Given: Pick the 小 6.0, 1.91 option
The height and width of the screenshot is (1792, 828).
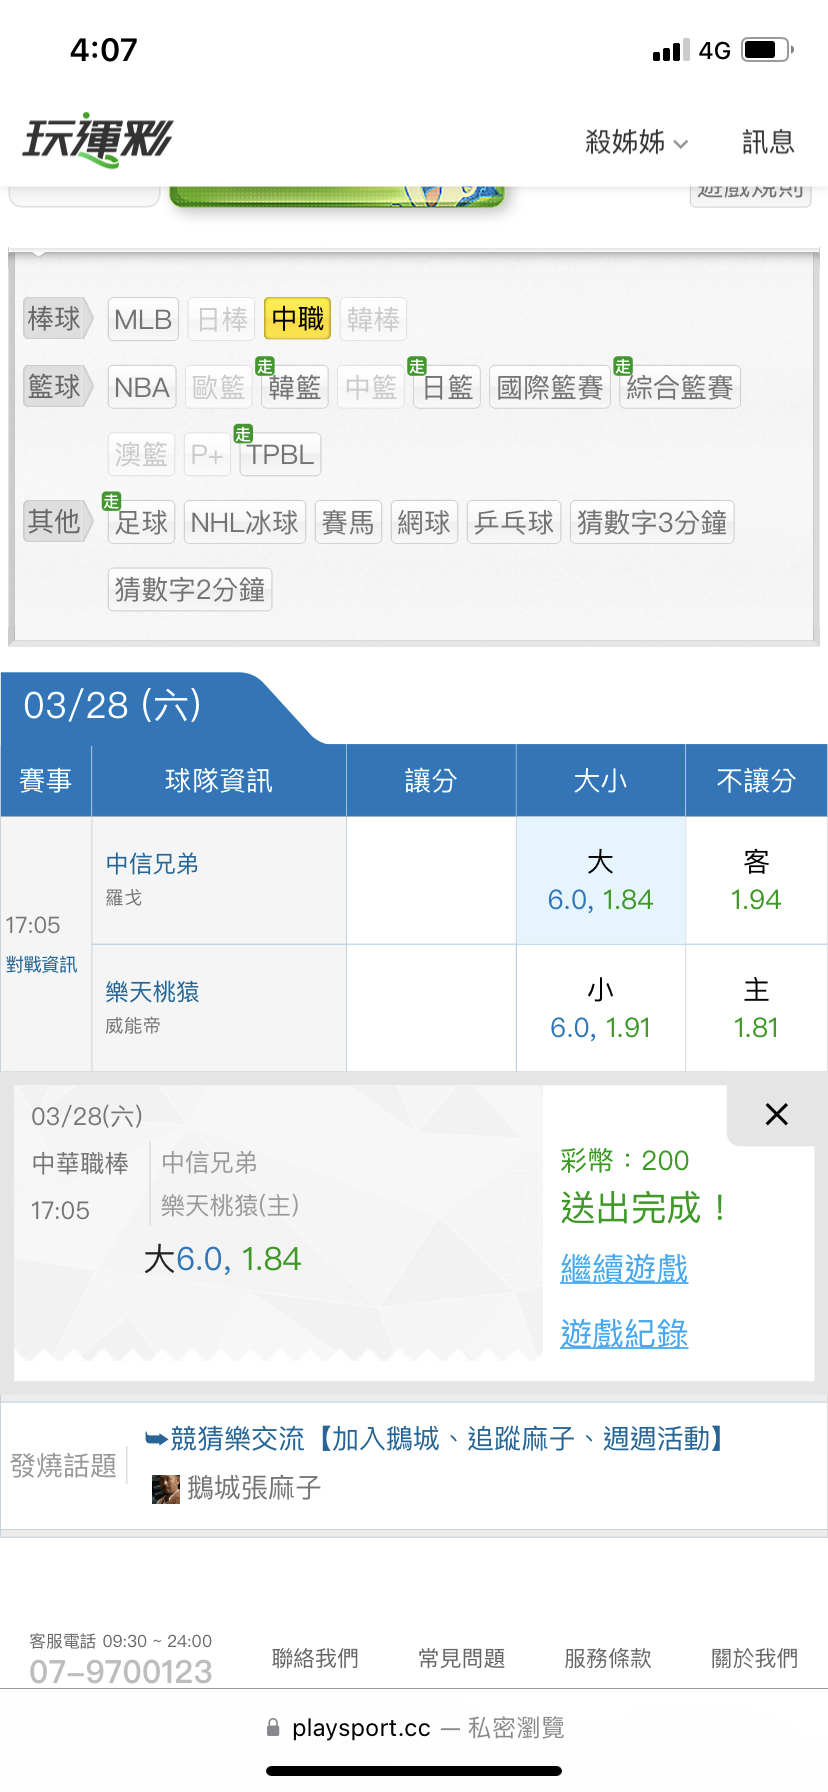Looking at the screenshot, I should tap(600, 1009).
